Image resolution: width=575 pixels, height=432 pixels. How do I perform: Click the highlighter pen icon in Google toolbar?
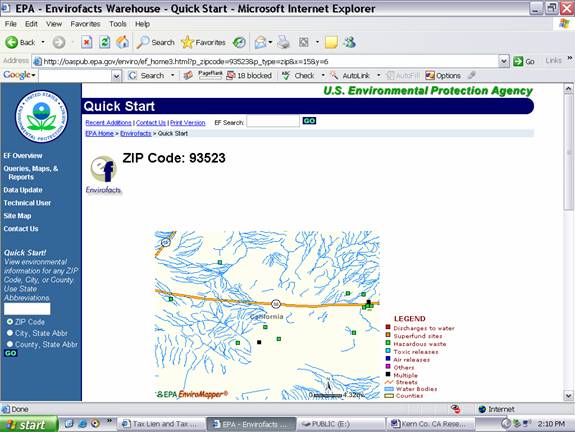click(x=472, y=75)
